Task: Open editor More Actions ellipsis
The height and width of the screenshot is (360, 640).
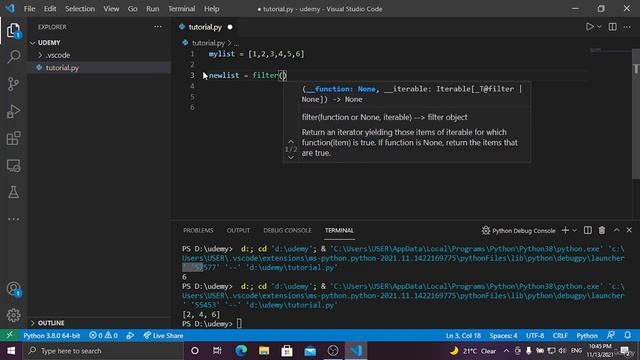Action: (x=627, y=27)
